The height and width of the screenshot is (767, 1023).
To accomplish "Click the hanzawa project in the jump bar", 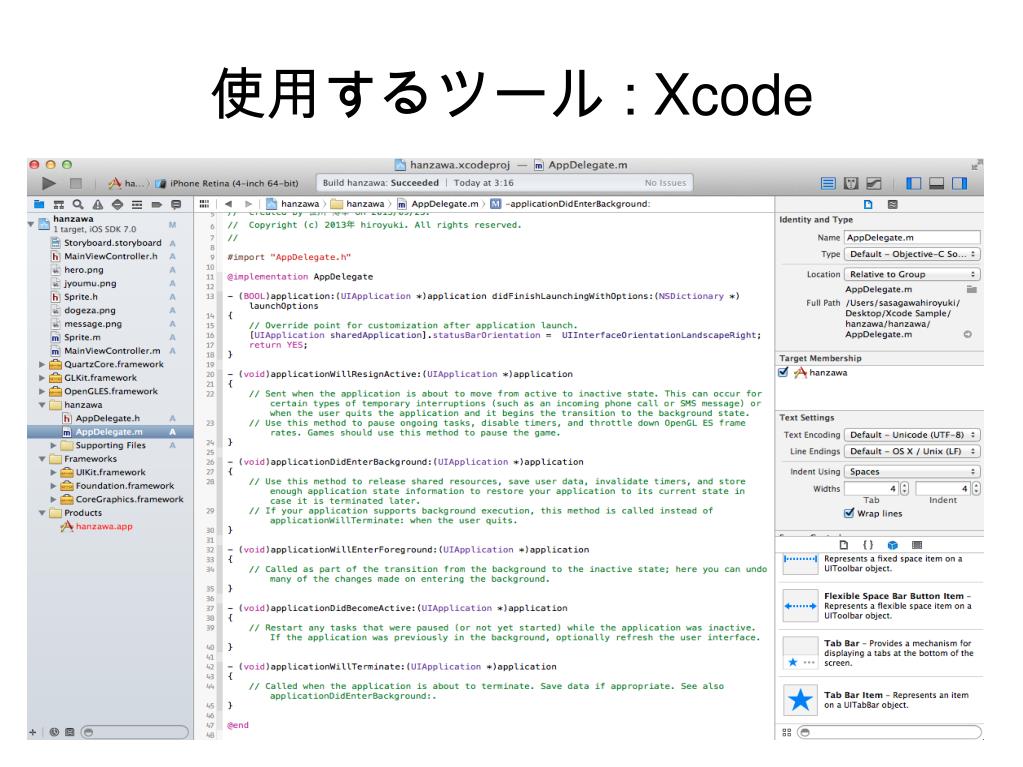I will [x=293, y=203].
